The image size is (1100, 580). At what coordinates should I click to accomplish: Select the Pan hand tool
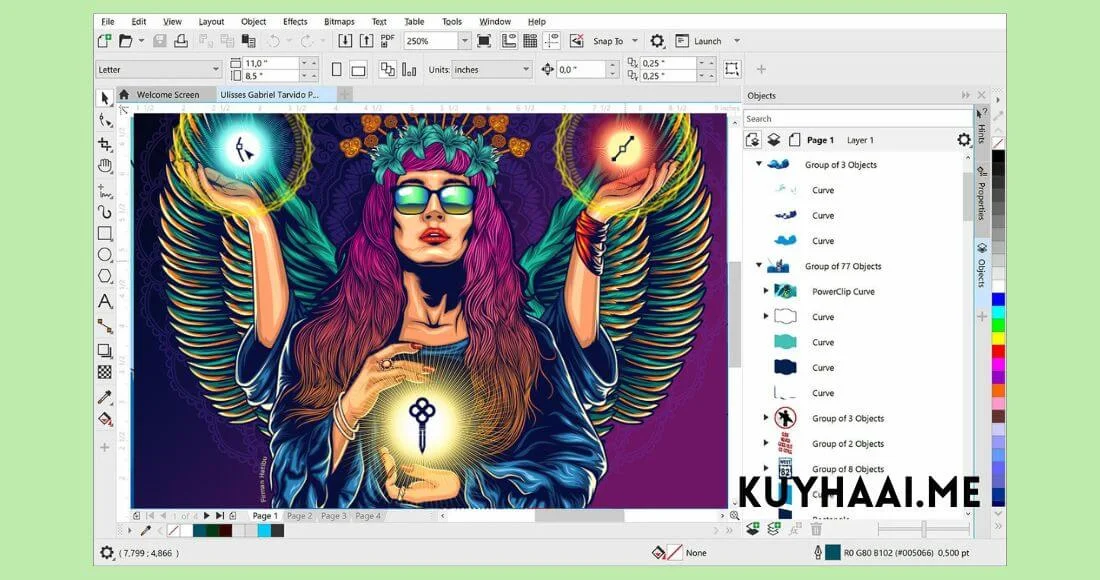105,166
